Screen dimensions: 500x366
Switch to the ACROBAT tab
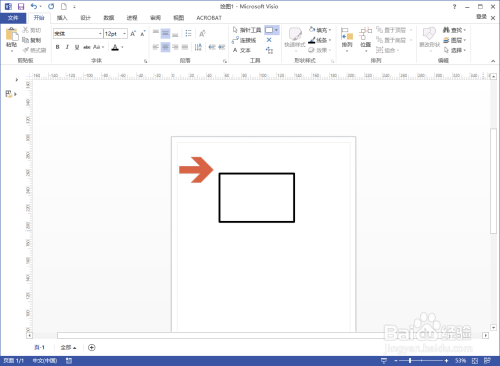pyautogui.click(x=209, y=18)
